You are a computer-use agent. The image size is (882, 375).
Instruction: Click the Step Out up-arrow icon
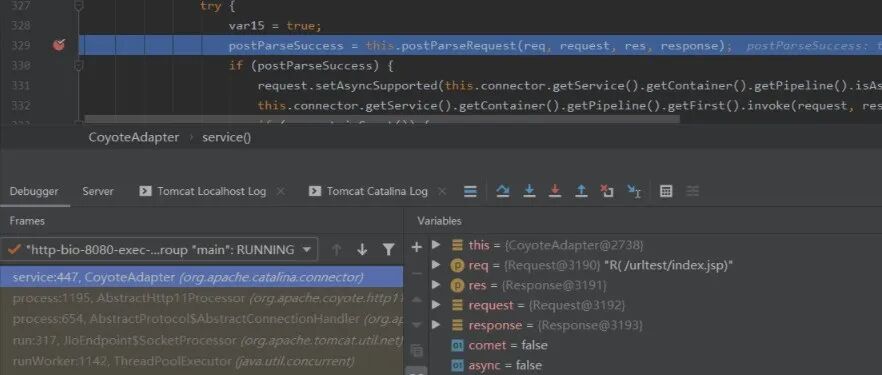click(x=581, y=191)
